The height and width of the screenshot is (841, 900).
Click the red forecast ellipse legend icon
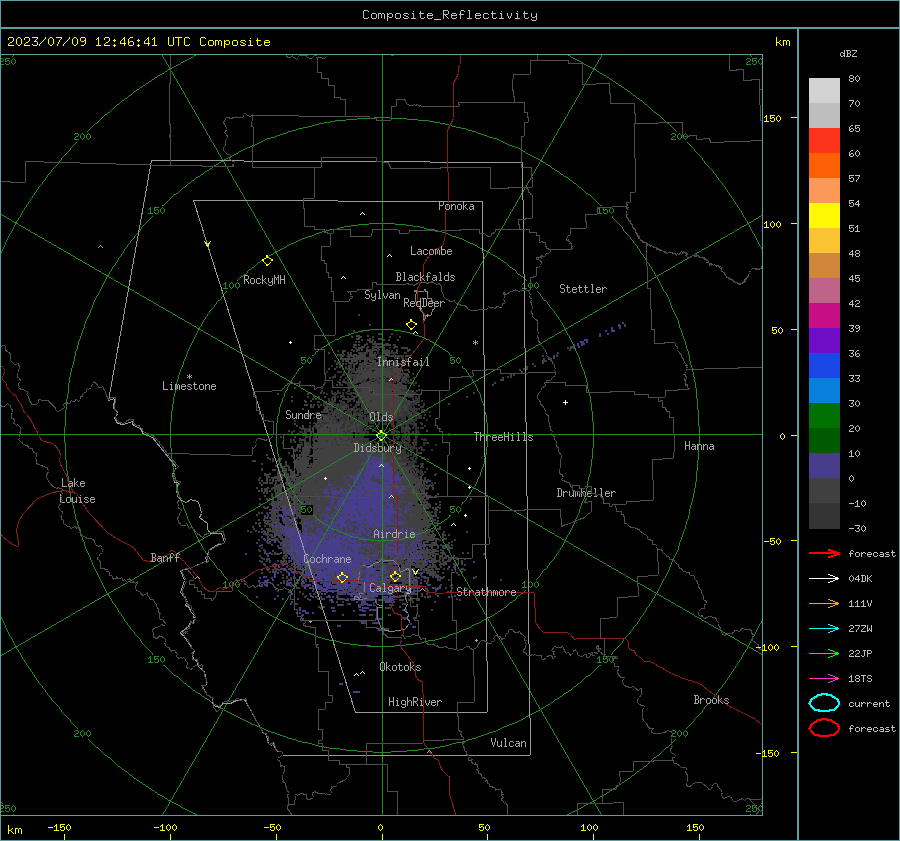tap(824, 728)
